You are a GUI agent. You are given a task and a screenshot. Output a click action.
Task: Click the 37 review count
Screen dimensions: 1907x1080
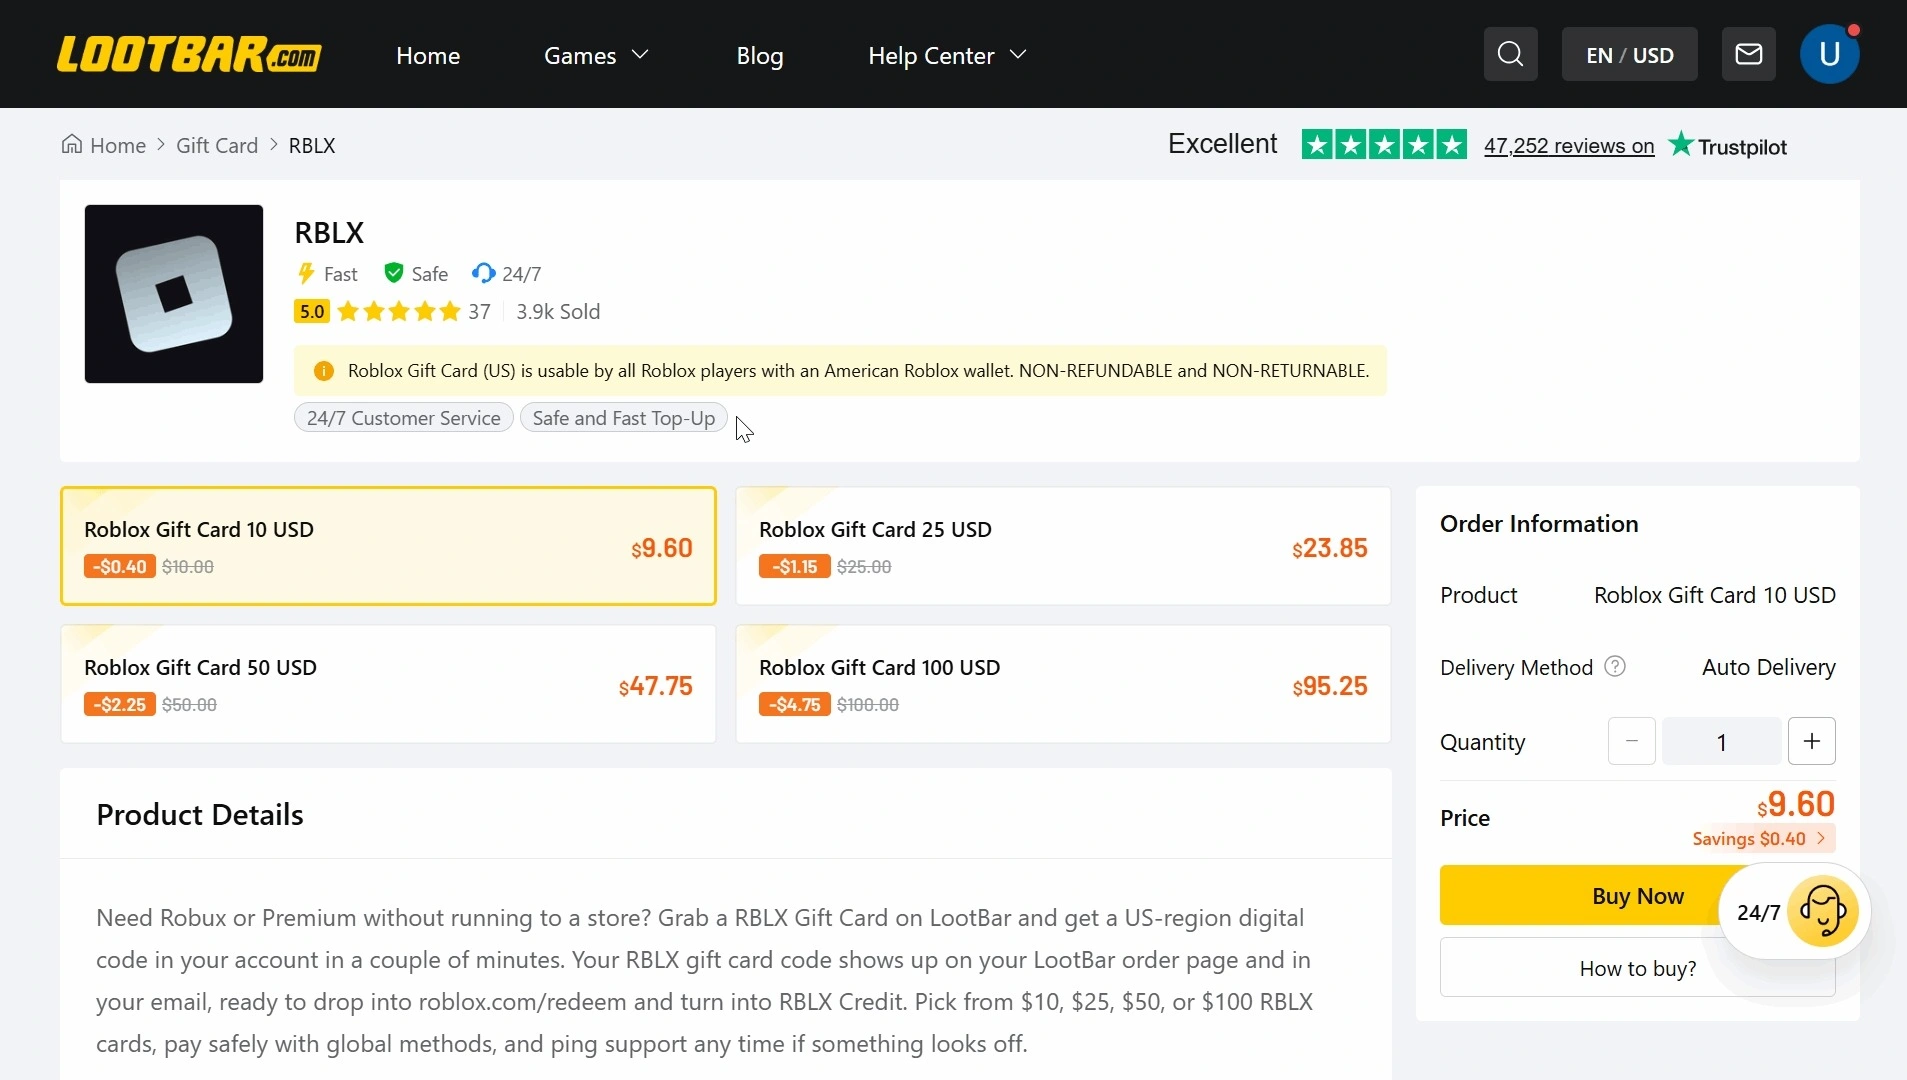coord(480,311)
